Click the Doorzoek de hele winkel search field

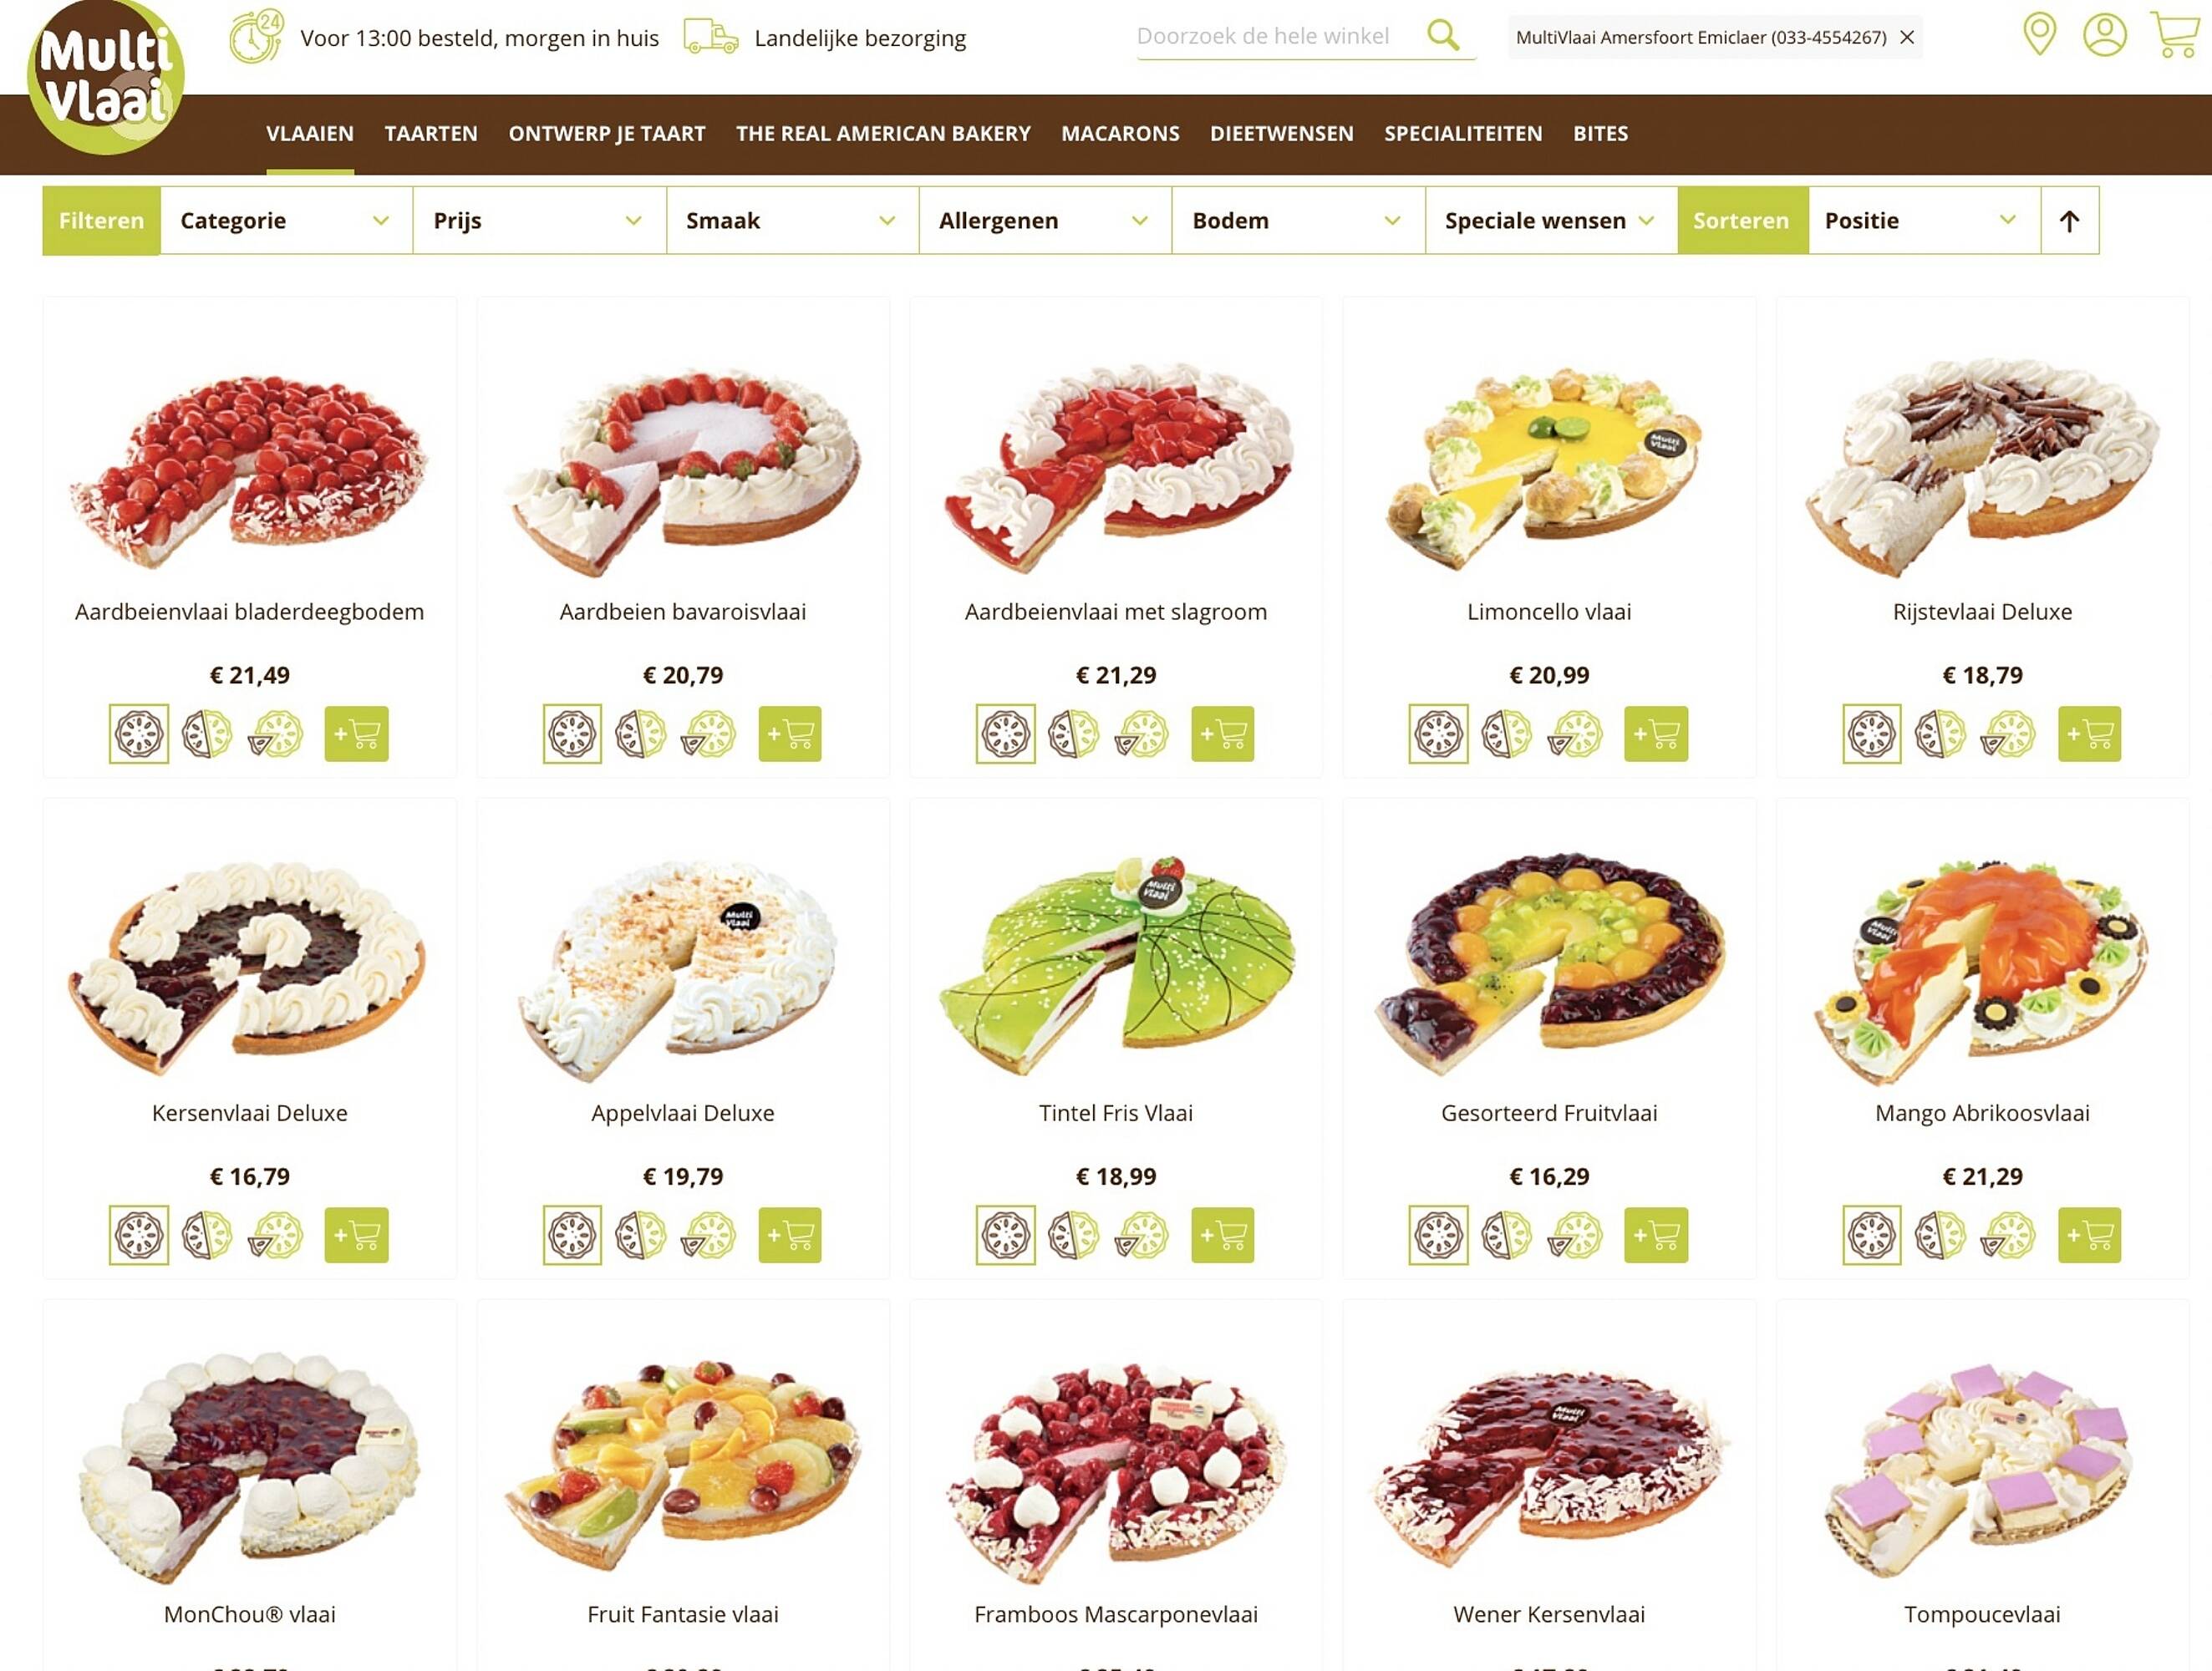[1276, 36]
